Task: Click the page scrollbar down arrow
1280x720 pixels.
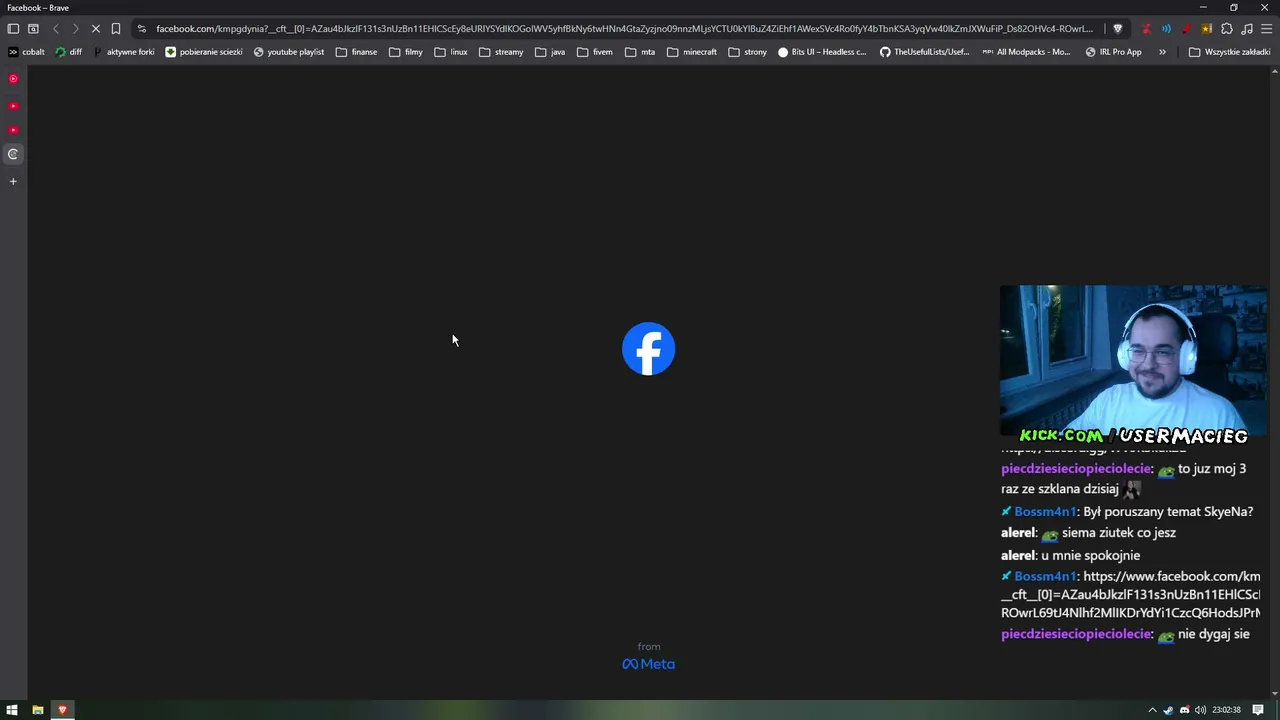Action: coord(1274,693)
